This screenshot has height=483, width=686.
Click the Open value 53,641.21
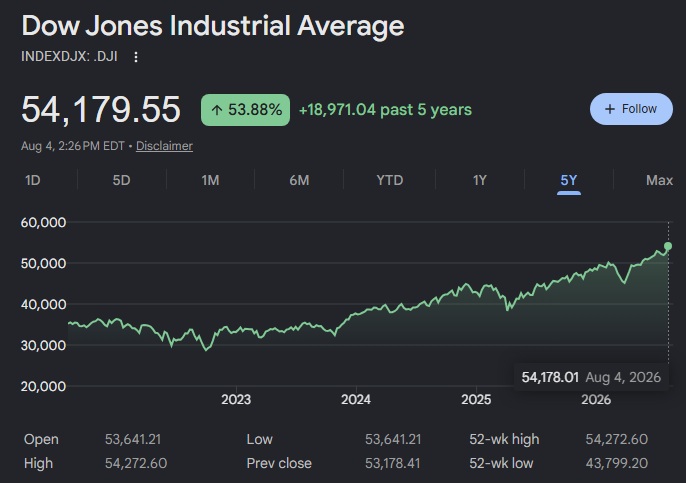click(x=133, y=439)
